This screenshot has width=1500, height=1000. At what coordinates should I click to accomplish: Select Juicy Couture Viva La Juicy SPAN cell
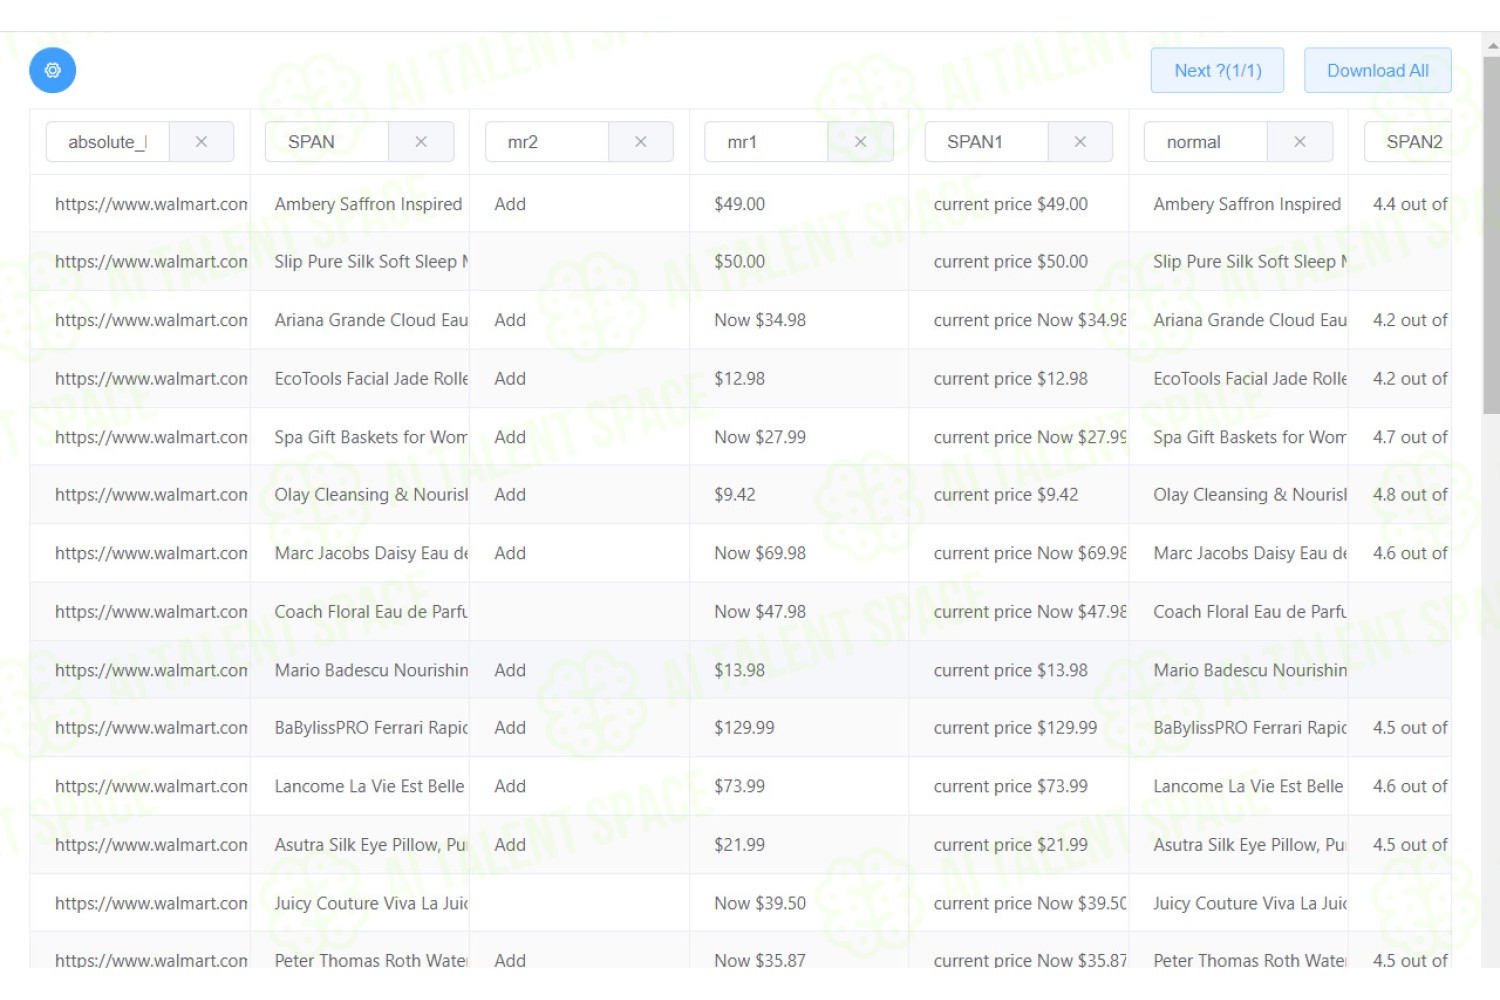coord(360,903)
